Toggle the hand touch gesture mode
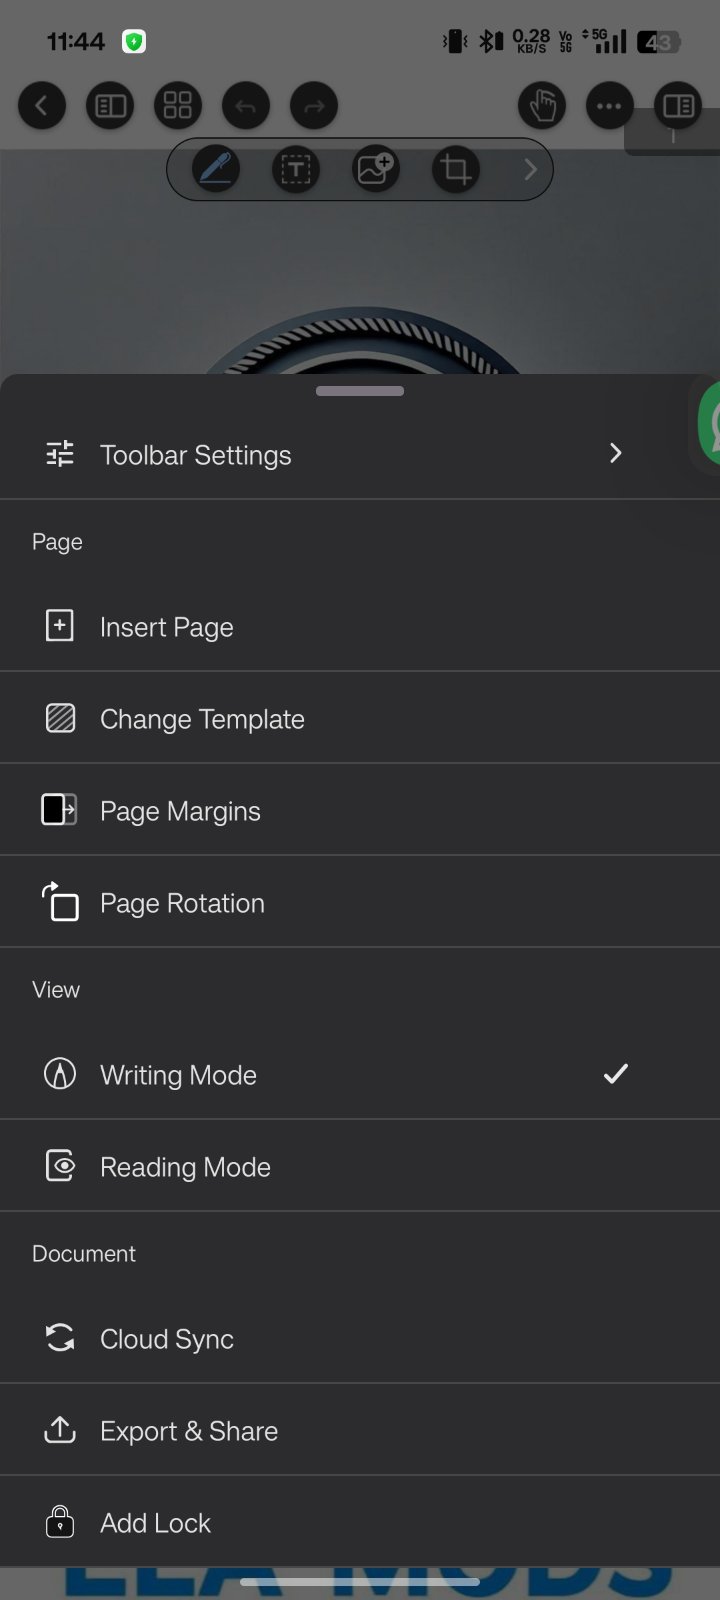The image size is (720, 1600). [542, 106]
